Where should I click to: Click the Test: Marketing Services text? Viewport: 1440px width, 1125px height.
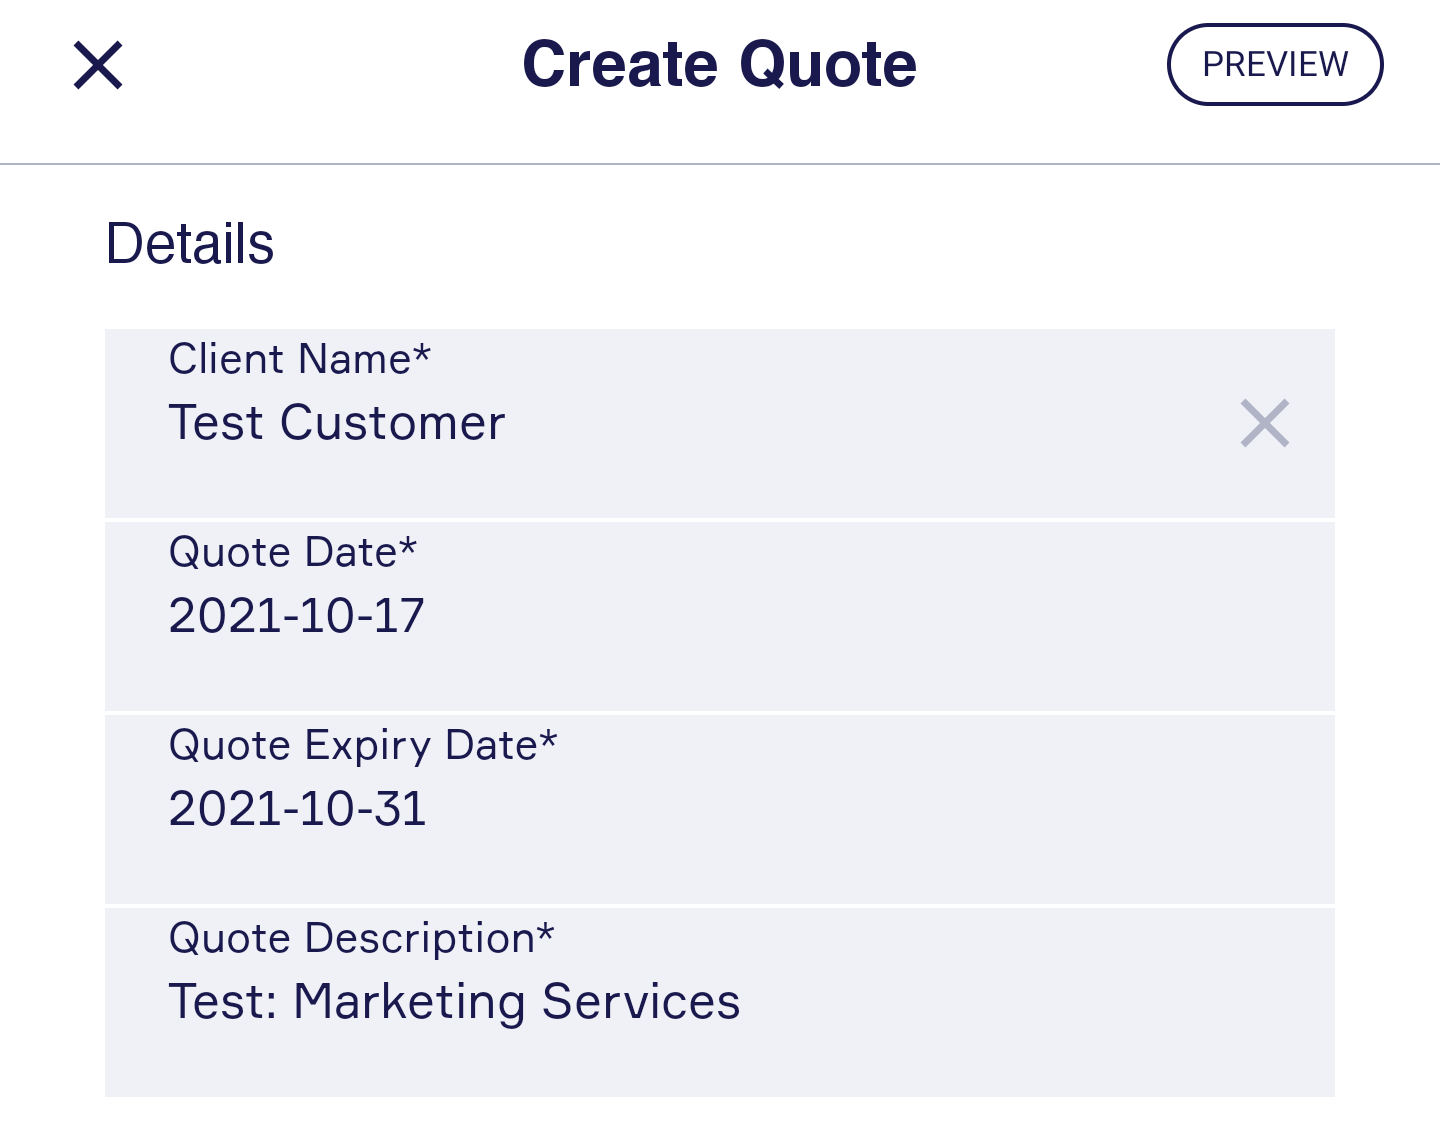(x=455, y=1002)
